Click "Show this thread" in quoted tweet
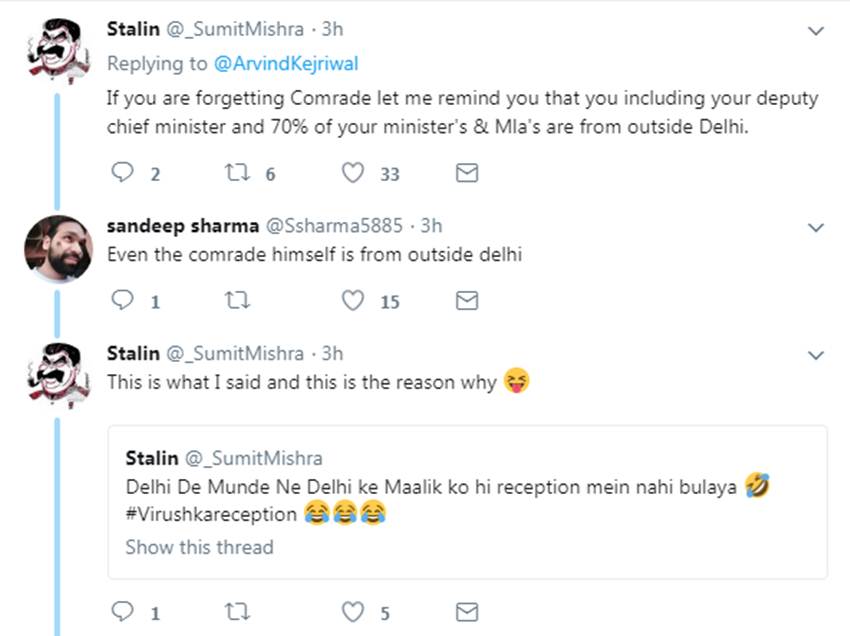Image resolution: width=850 pixels, height=636 pixels. pos(199,547)
